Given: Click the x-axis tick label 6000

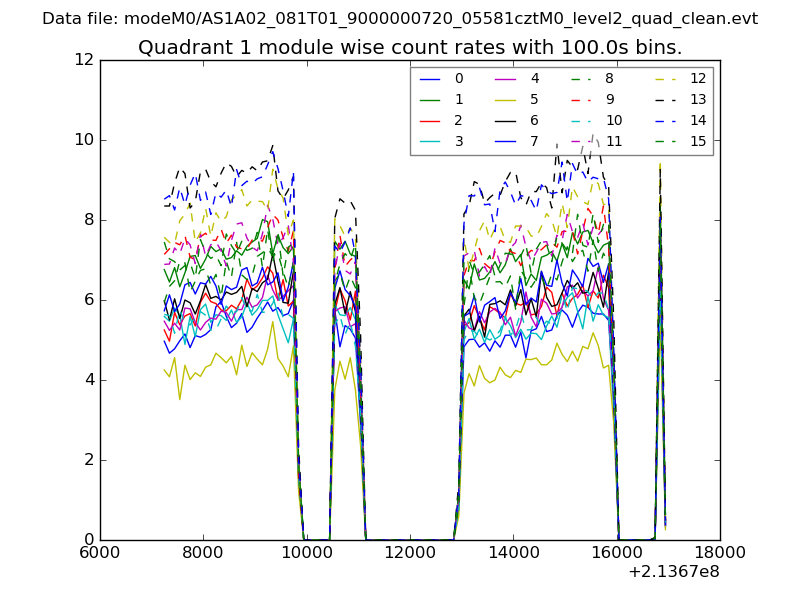Looking at the screenshot, I should point(100,551).
